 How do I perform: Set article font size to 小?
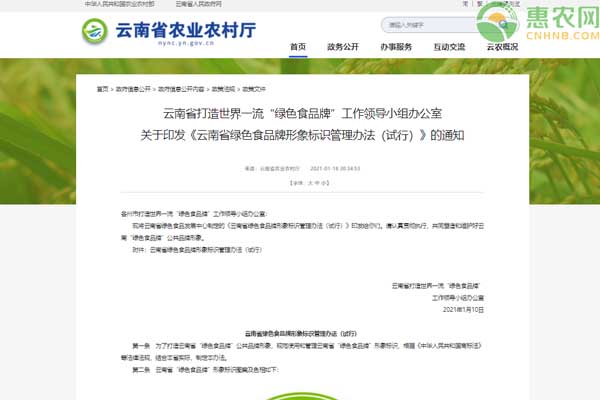click(323, 183)
